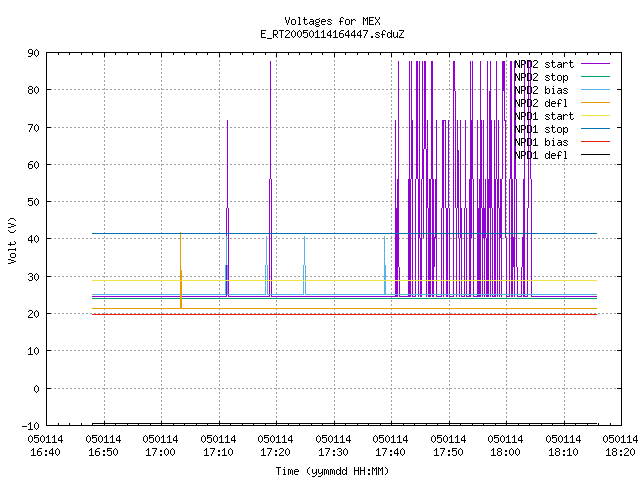This screenshot has width=640, height=480.
Task: Click the red line sample beside NPD1 bias
Action: point(595,142)
